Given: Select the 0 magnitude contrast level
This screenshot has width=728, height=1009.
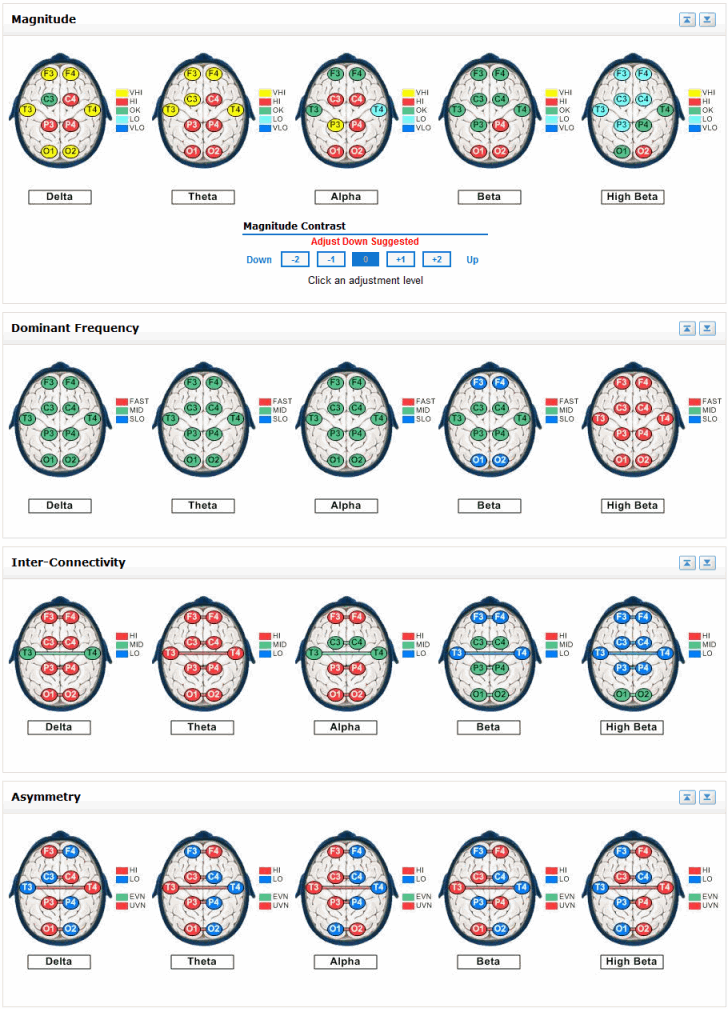Looking at the screenshot, I should click(365, 260).
